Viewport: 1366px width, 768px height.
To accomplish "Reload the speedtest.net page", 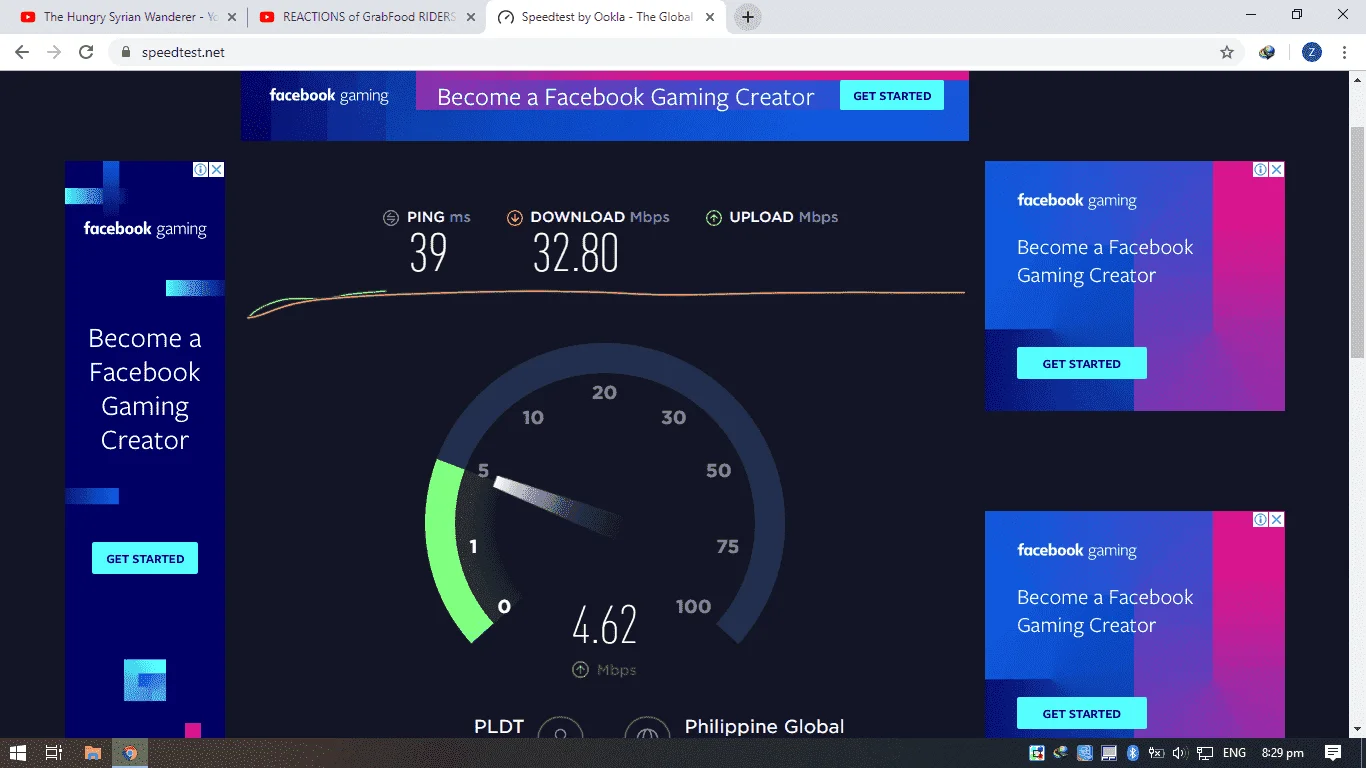I will [86, 52].
